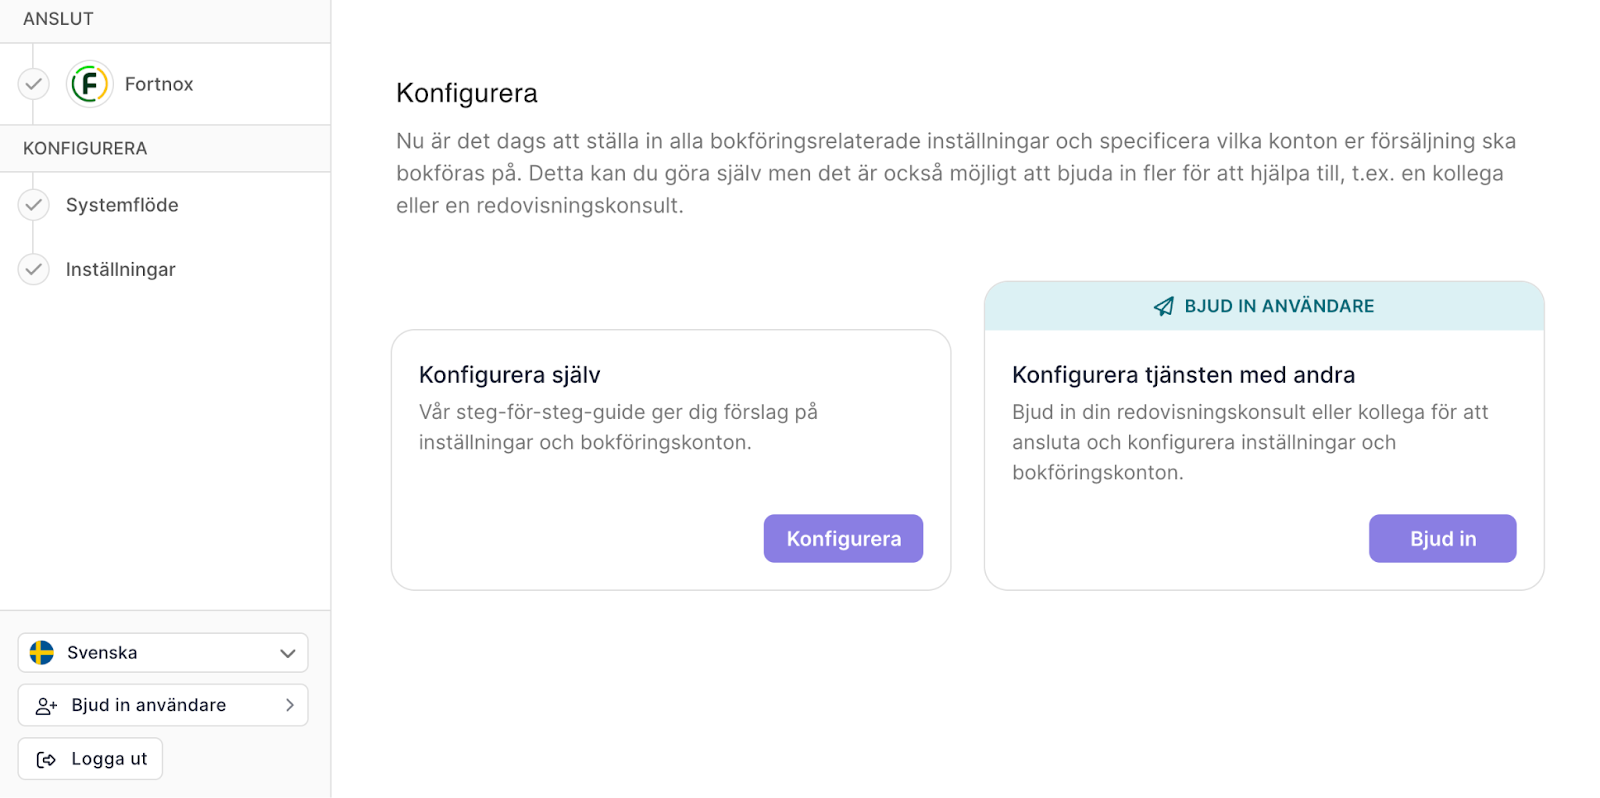Screen dimensions: 1600x798
Task: Click the Fortnox logo icon
Action: [89, 84]
